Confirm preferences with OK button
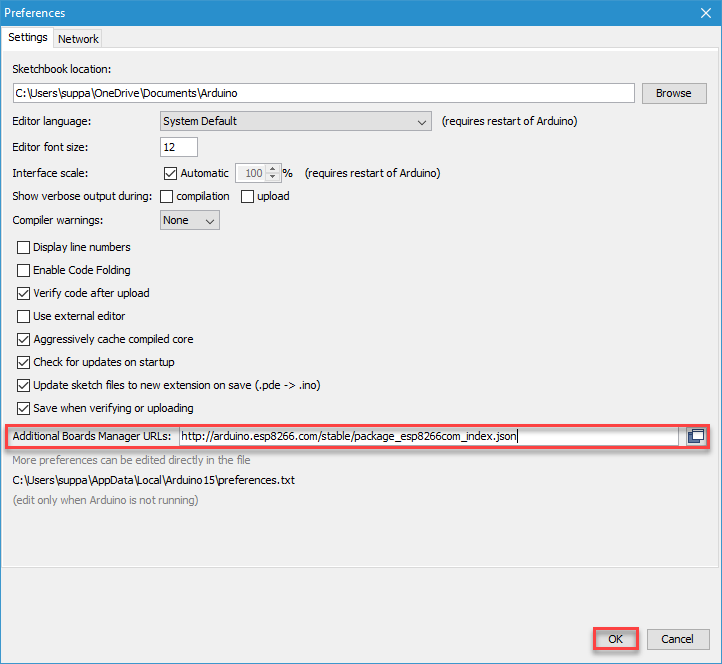Viewport: 722px width, 664px height. tap(615, 639)
